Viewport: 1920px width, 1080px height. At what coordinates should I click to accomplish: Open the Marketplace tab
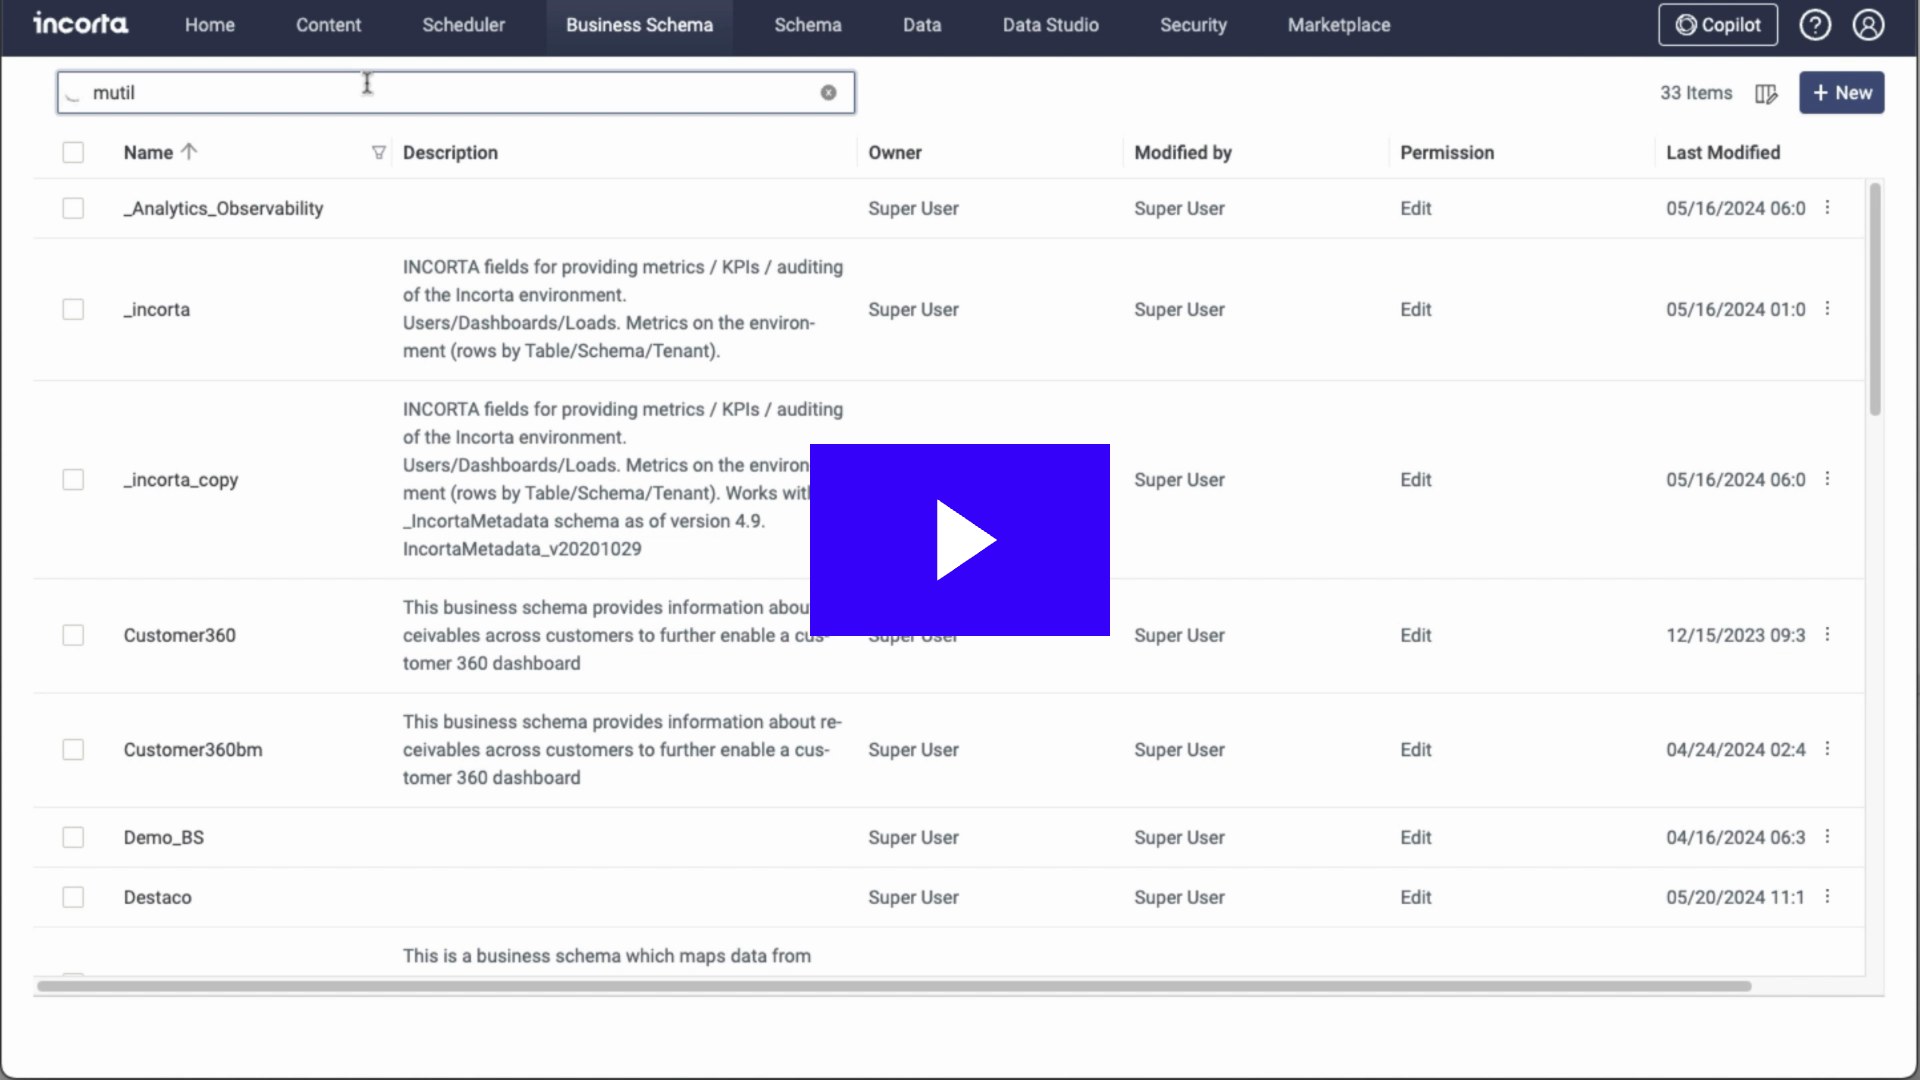coord(1339,25)
